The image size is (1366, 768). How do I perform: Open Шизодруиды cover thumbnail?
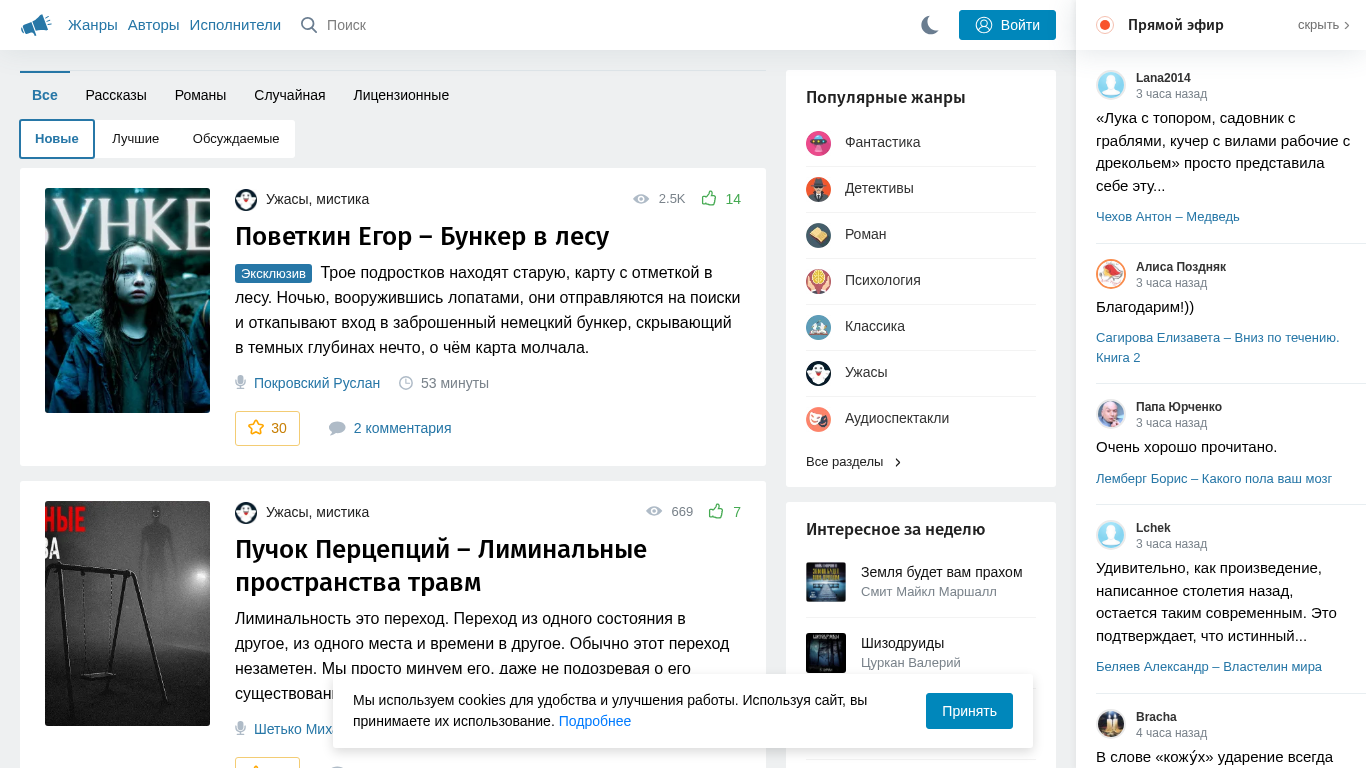click(x=826, y=653)
